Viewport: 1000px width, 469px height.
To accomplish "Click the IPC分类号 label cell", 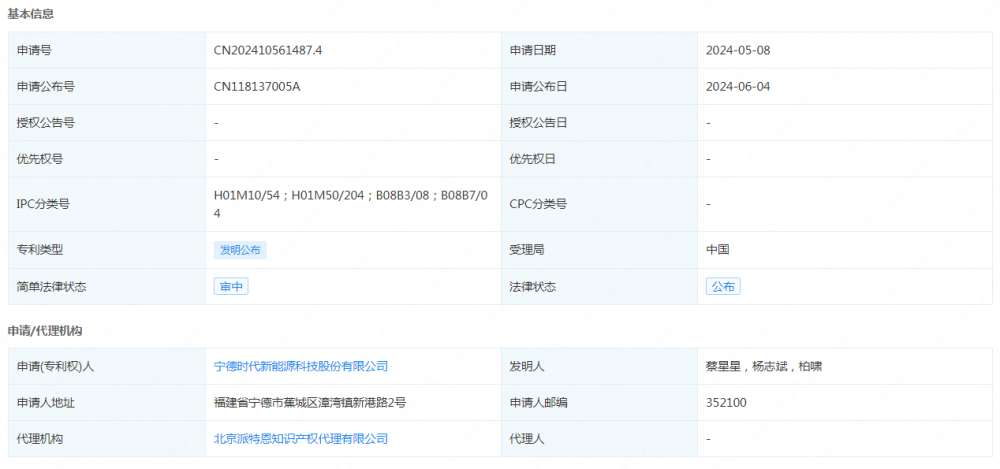I will pyautogui.click(x=107, y=204).
